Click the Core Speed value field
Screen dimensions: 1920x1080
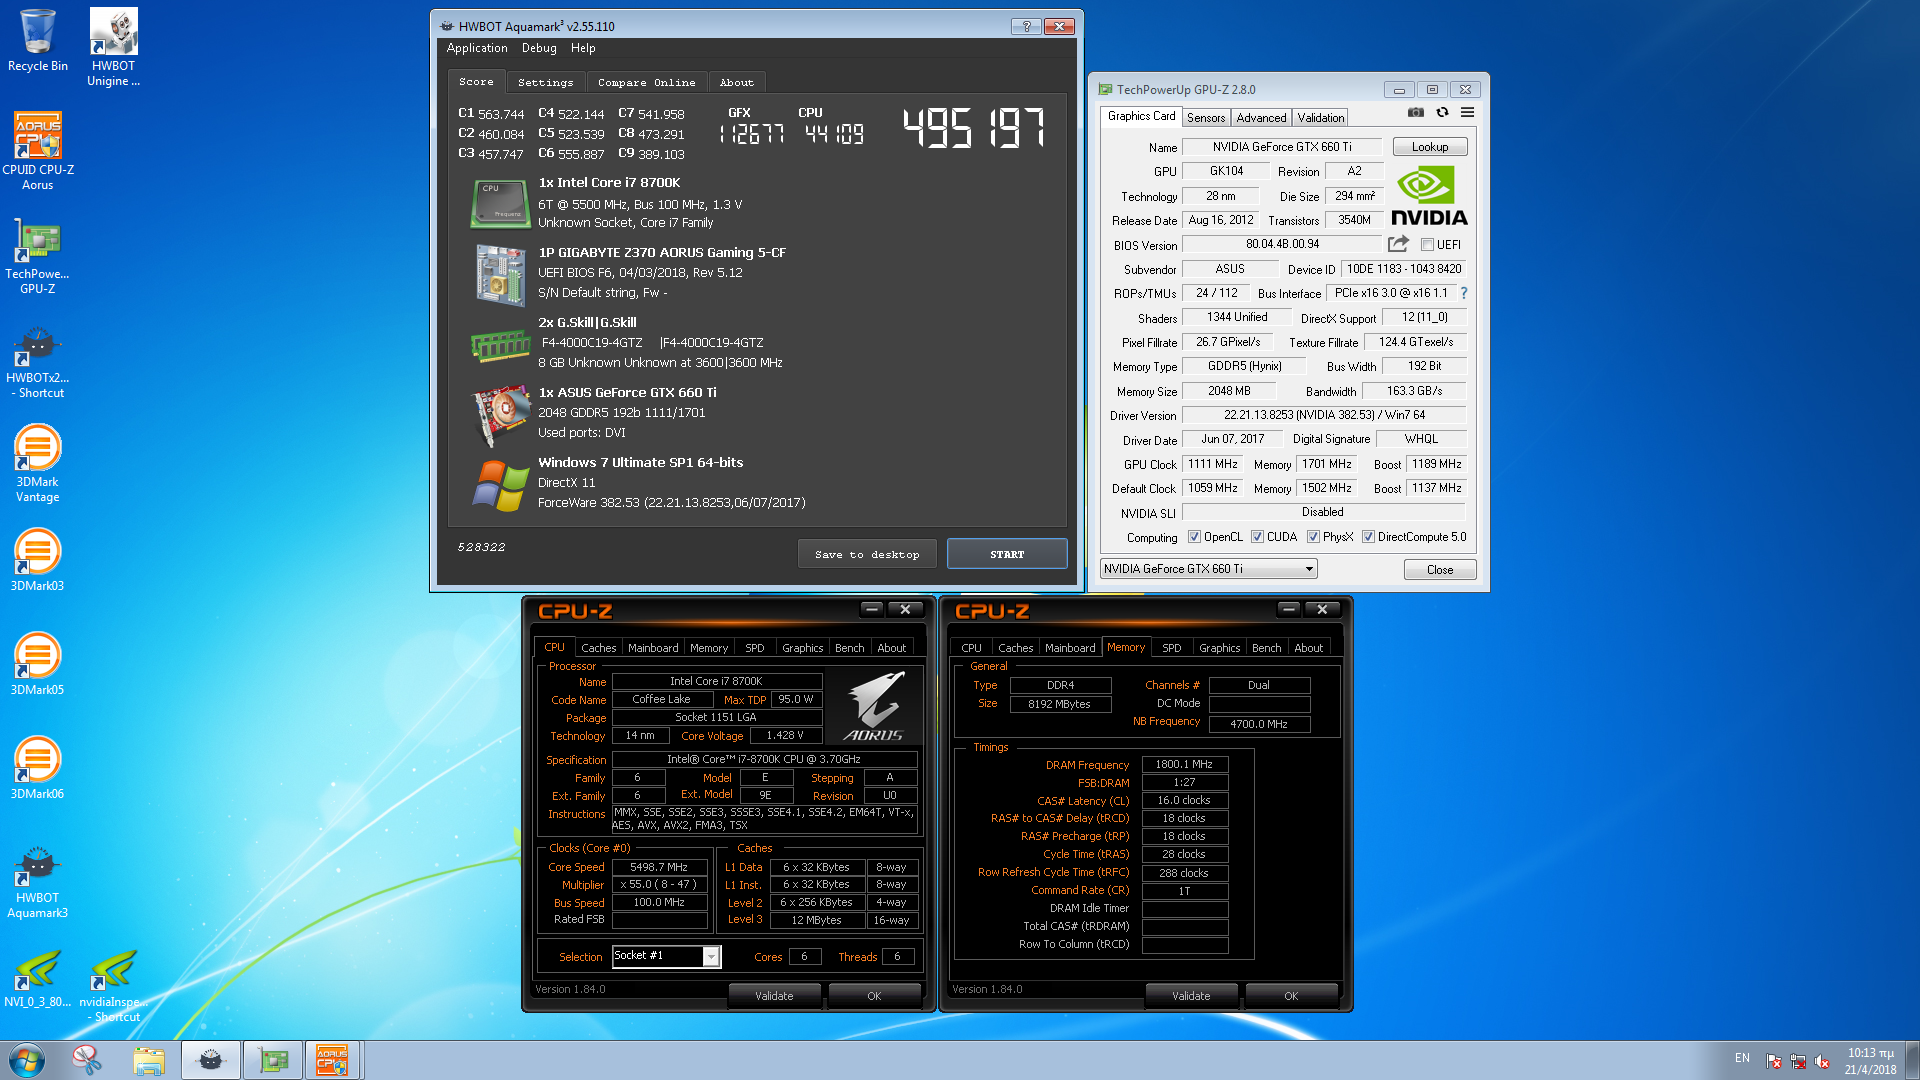tap(659, 867)
